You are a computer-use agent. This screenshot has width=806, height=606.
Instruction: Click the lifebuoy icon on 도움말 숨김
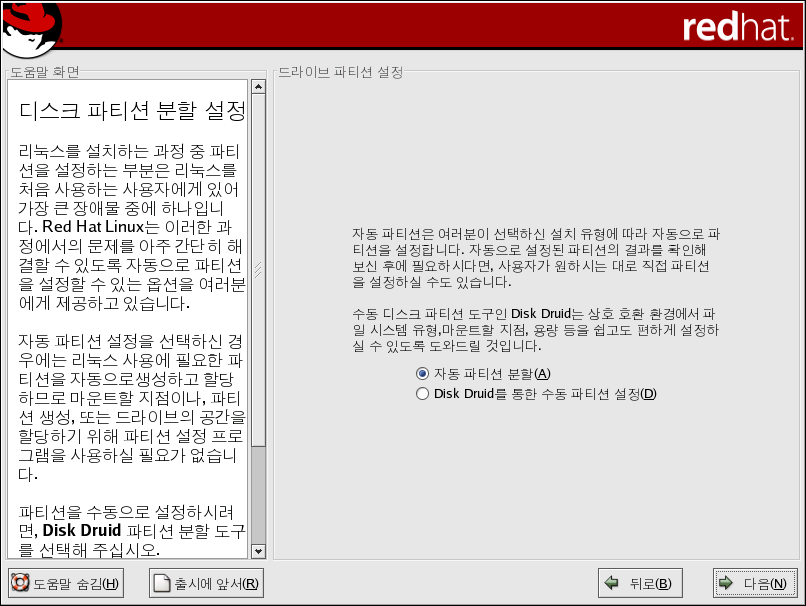point(20,584)
